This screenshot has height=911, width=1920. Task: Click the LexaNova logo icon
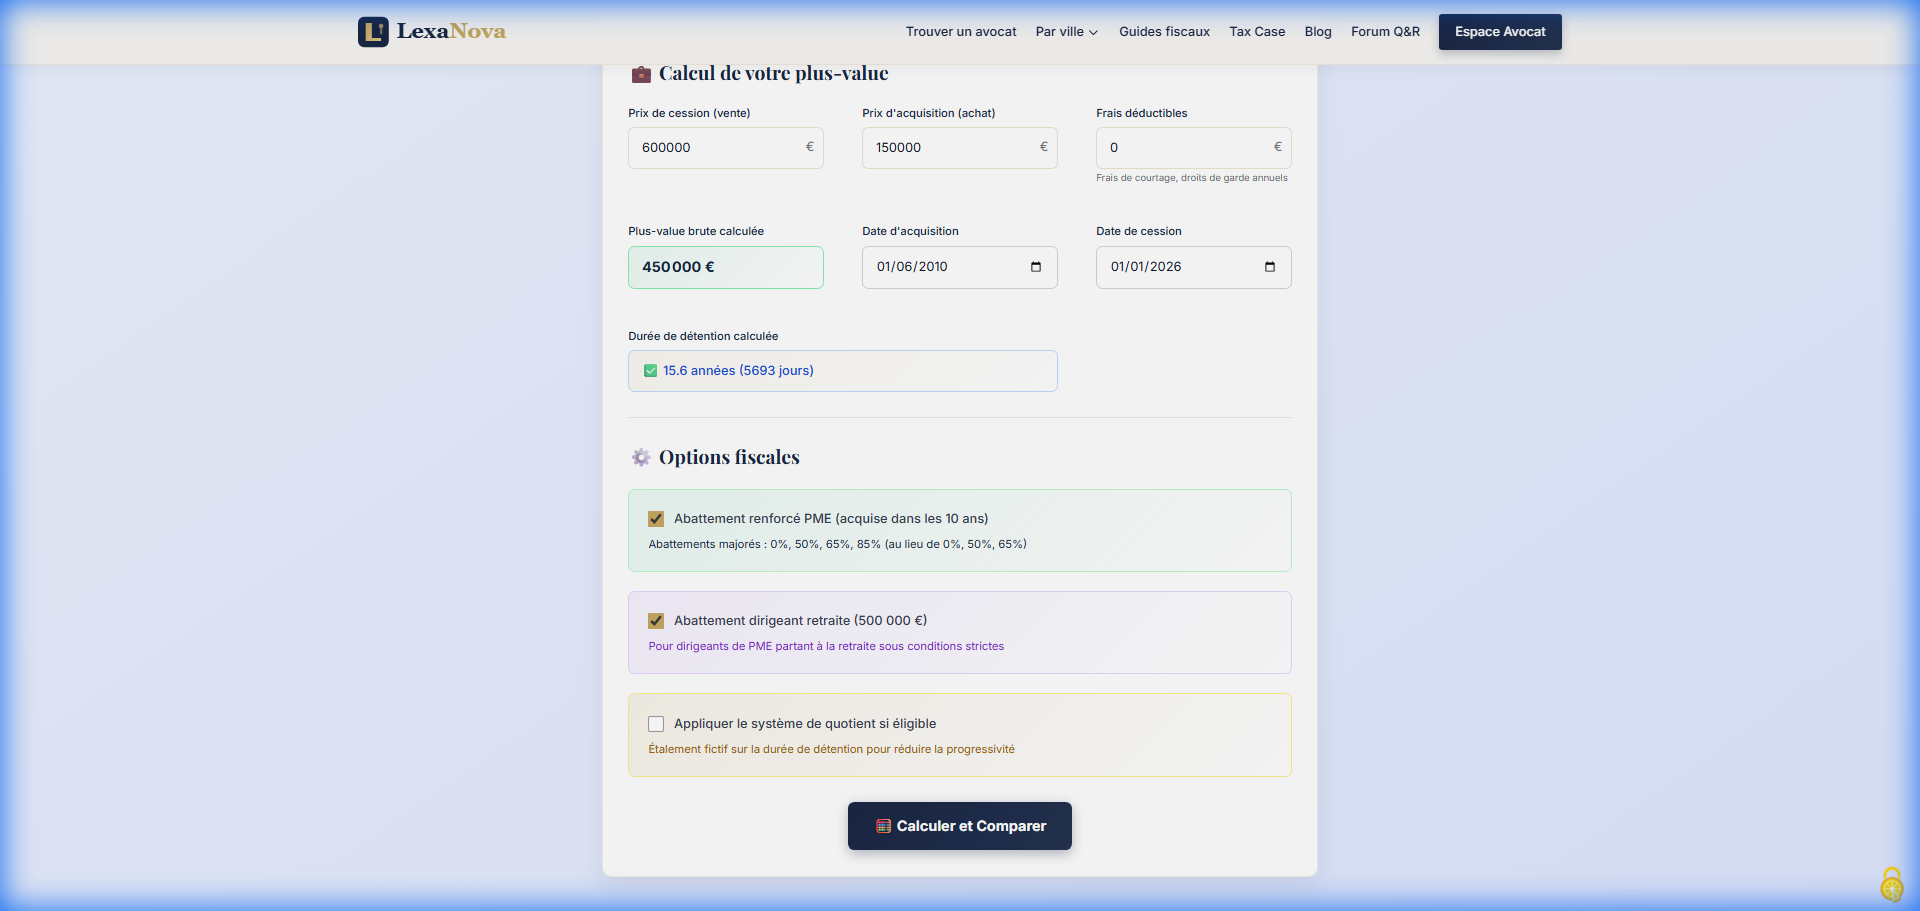point(373,32)
